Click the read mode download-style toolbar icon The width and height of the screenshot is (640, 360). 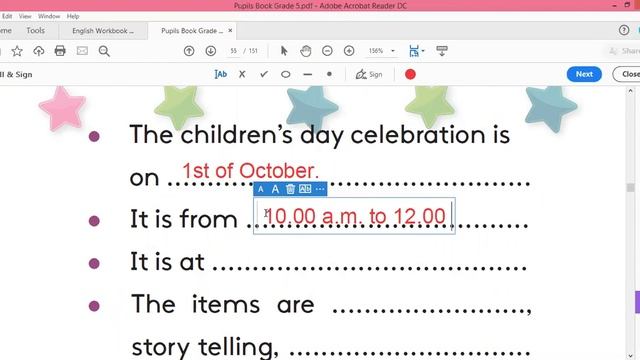tap(442, 51)
